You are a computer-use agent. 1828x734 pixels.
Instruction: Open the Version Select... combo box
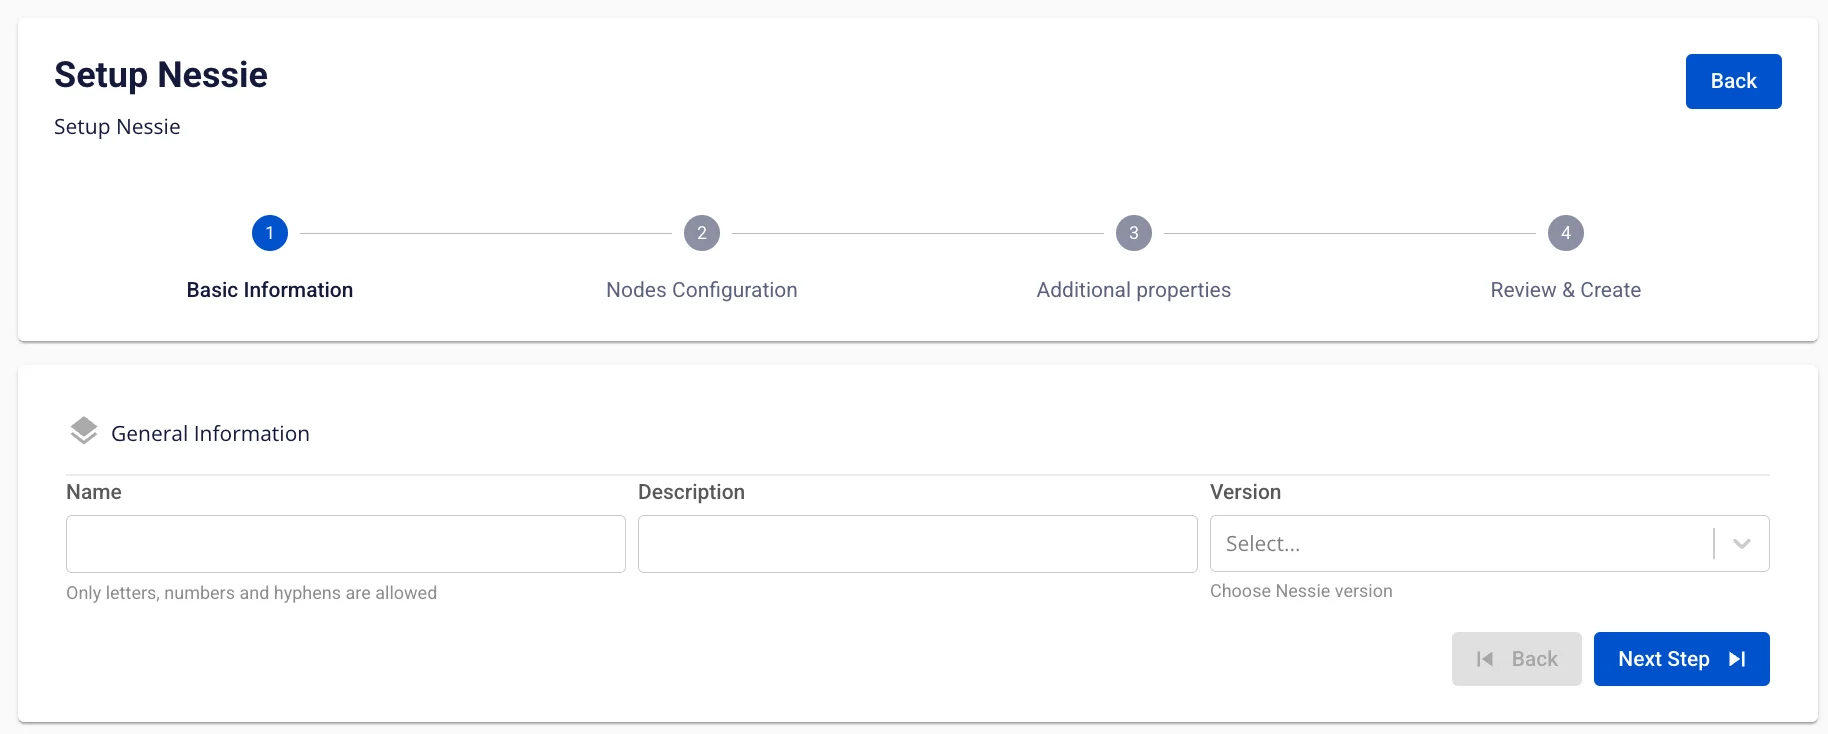pyautogui.click(x=1490, y=544)
